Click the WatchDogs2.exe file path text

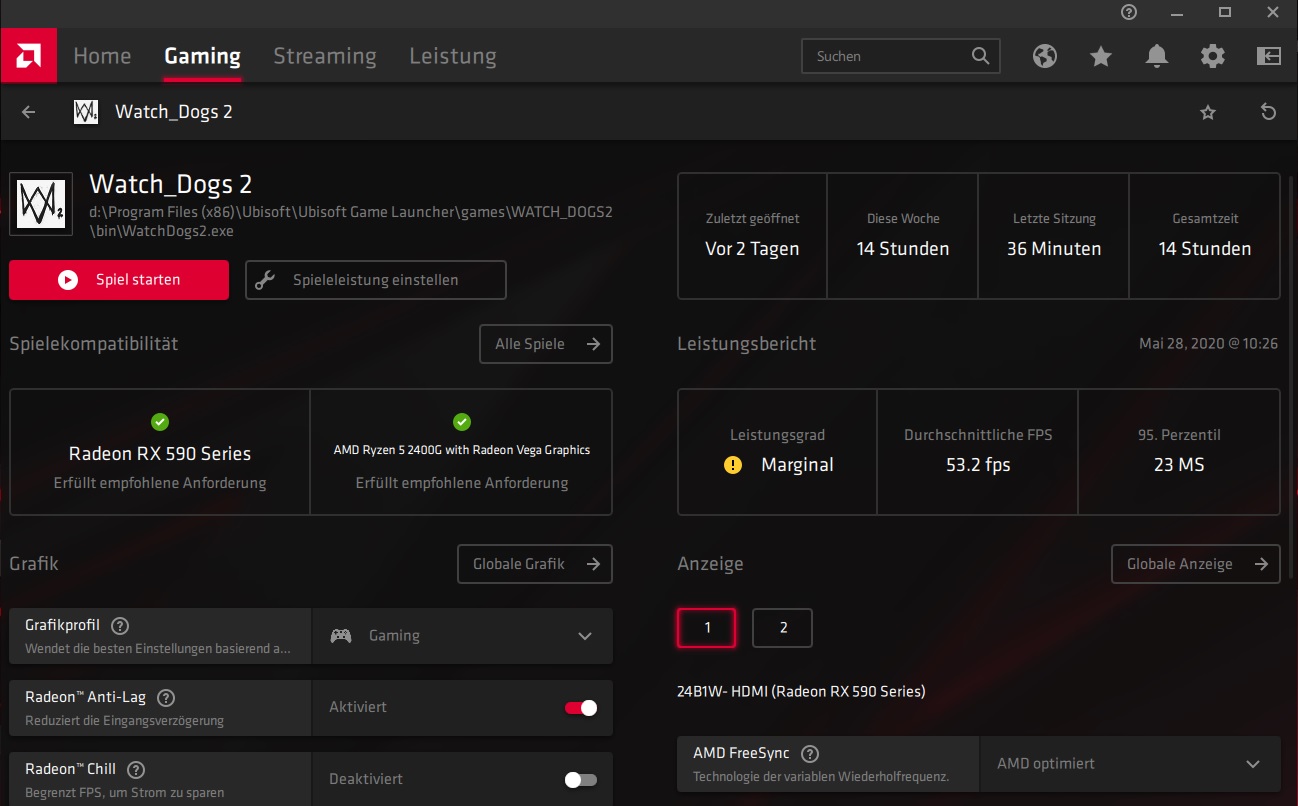coord(351,221)
